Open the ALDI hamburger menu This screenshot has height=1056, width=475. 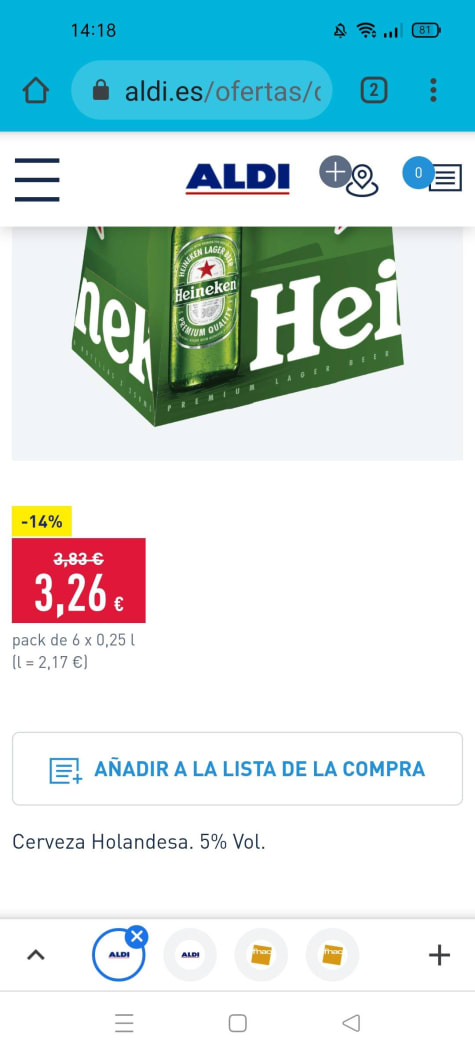[37, 180]
